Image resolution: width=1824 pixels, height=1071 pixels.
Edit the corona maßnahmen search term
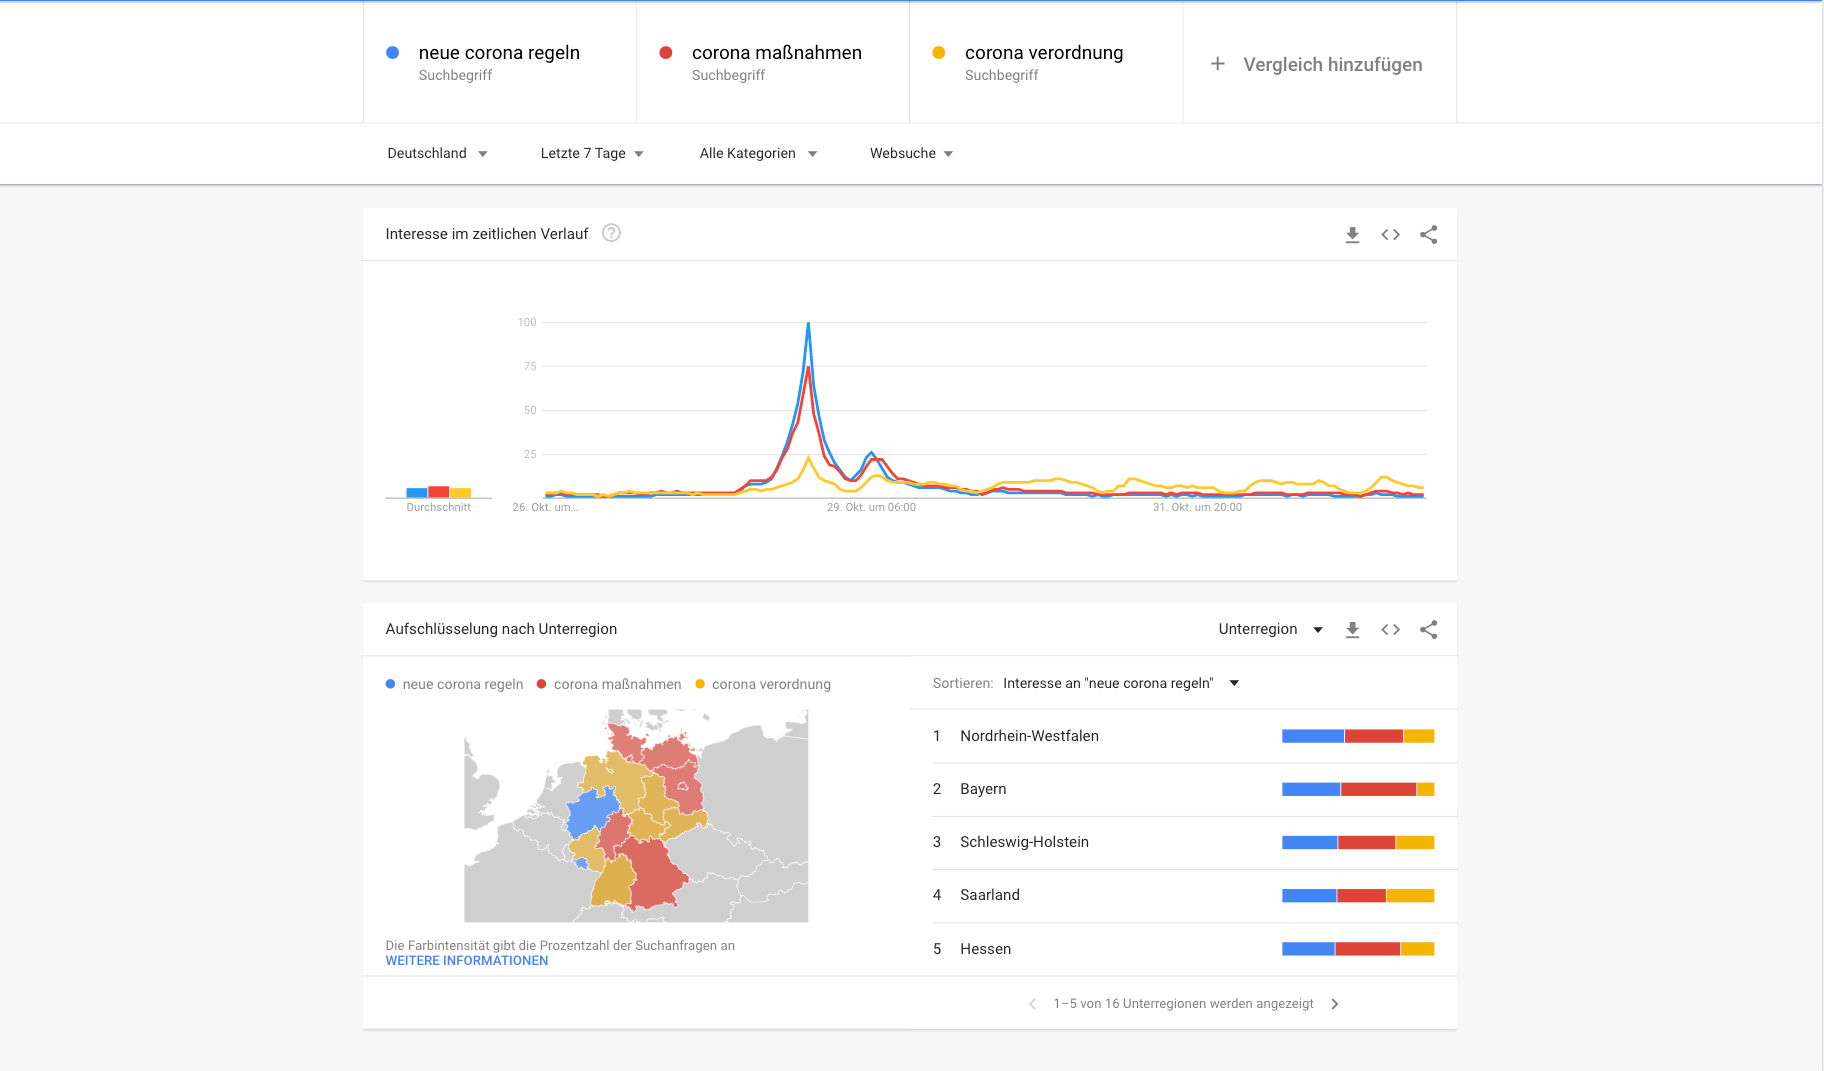(776, 53)
